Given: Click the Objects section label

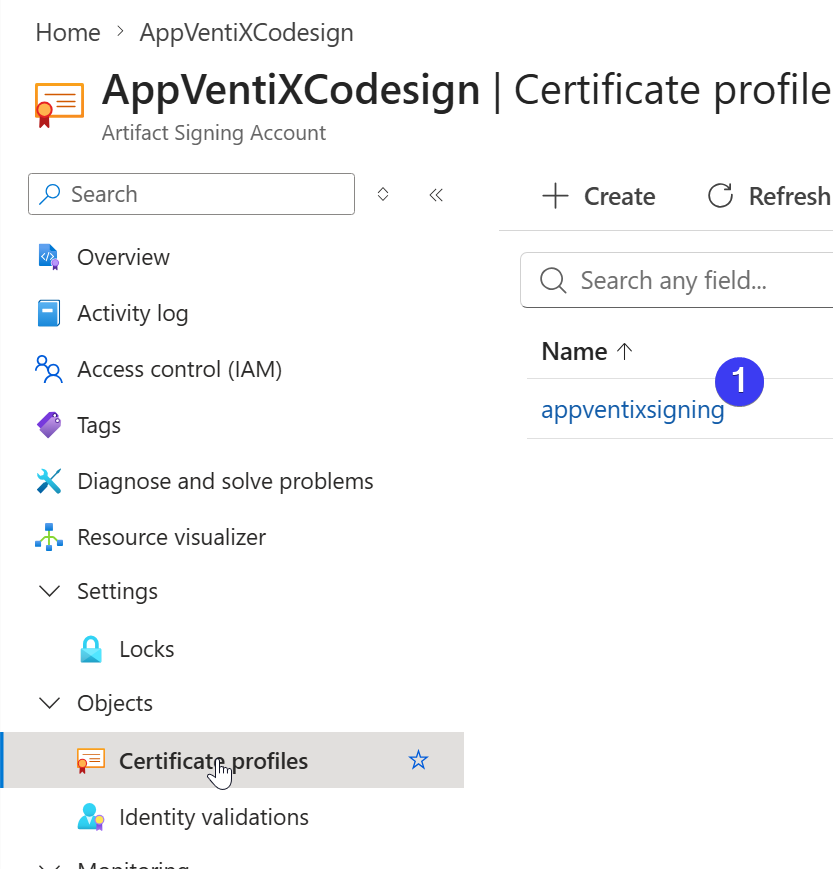Looking at the screenshot, I should click(x=115, y=703).
